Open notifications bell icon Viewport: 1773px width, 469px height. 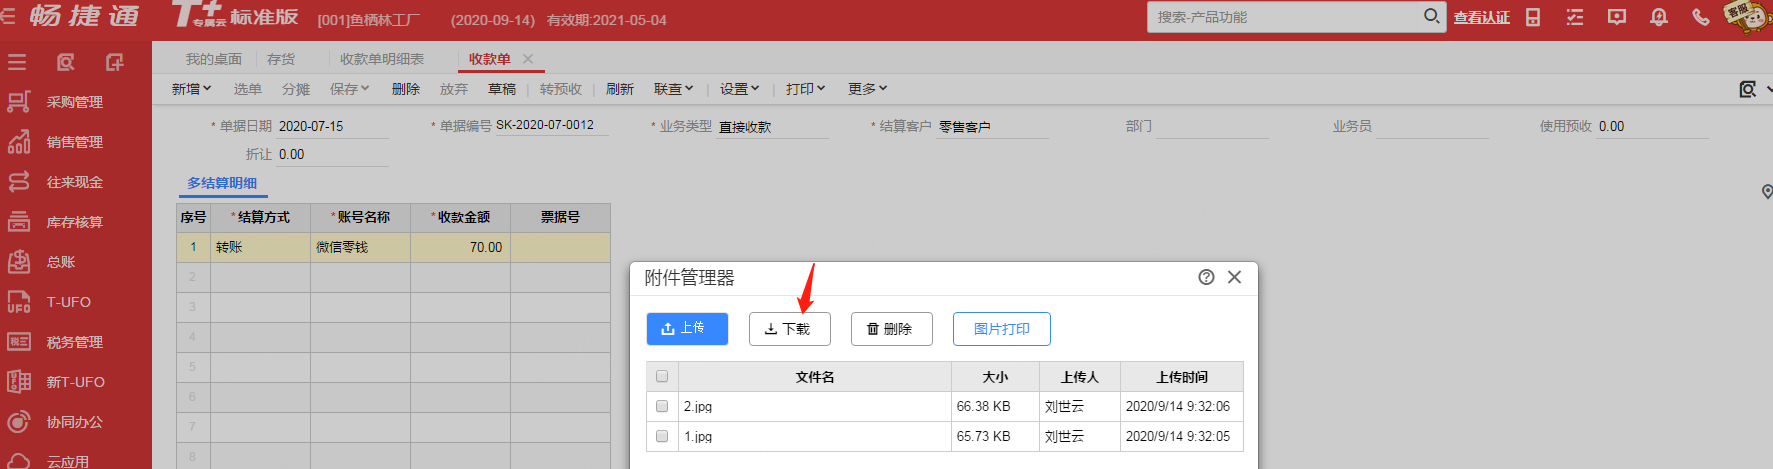(x=1659, y=17)
